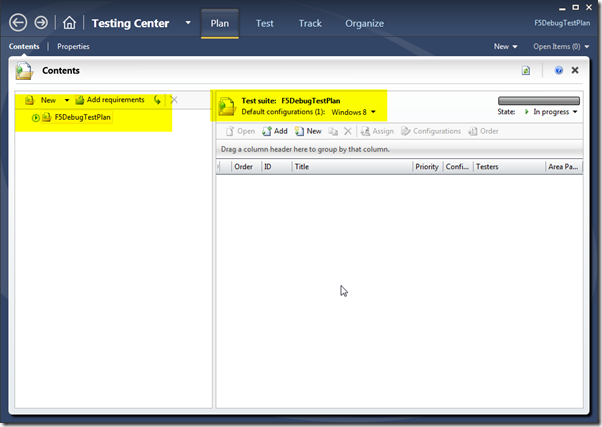Viewport: 602px width, 427px height.
Task: Click the green state icon beside F5DebugTestPlan tree node
Action: click(35, 118)
